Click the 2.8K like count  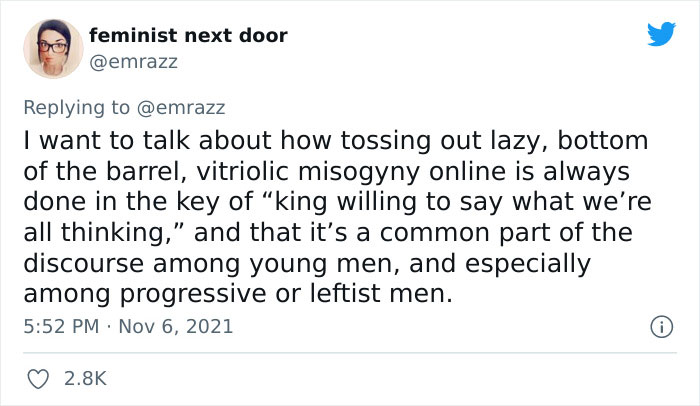(84, 379)
